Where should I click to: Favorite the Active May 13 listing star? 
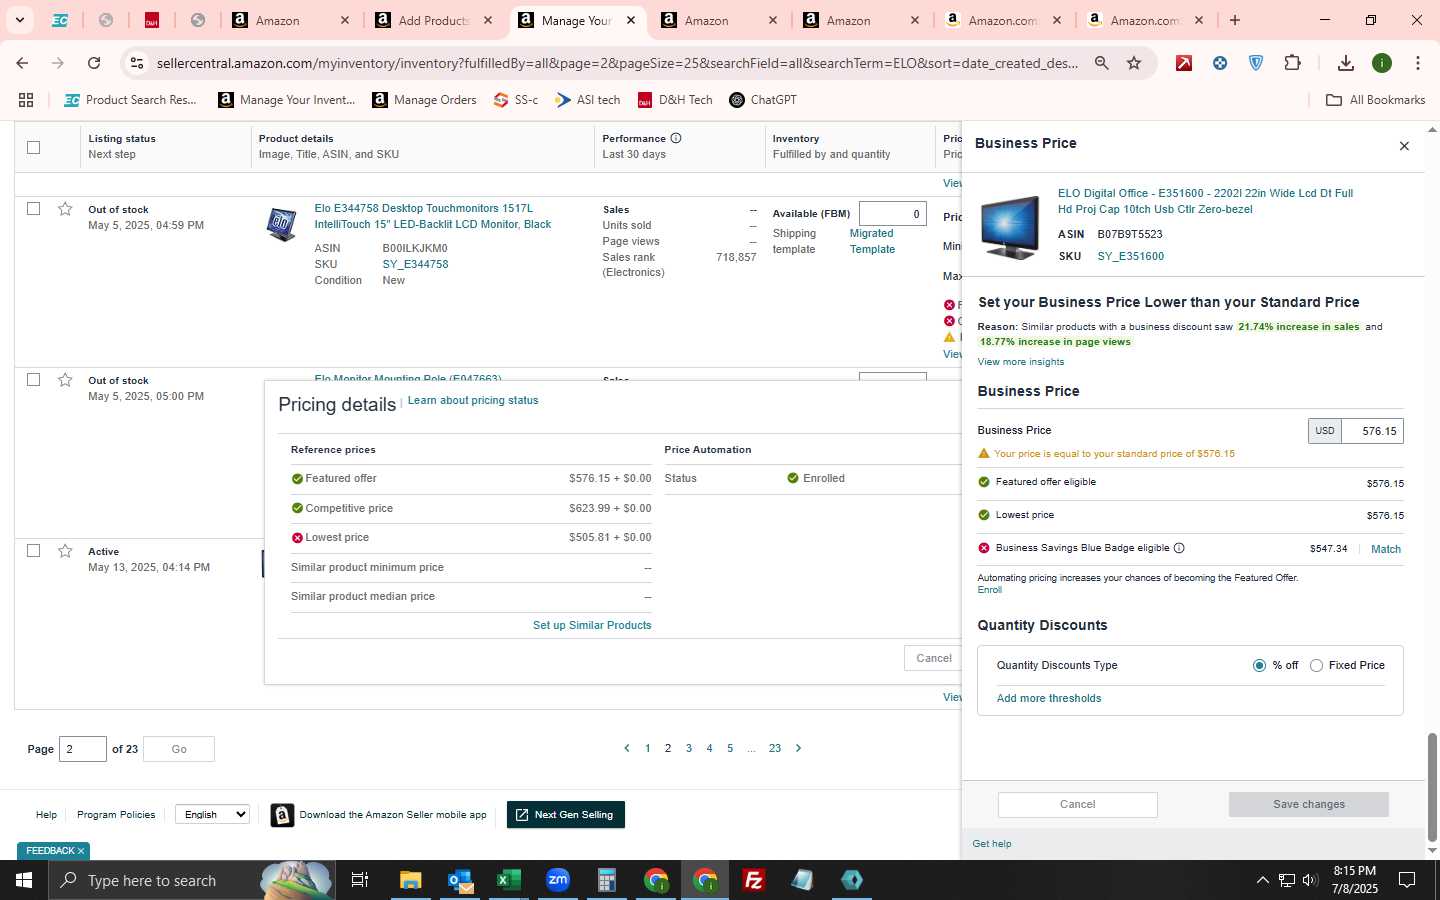65,551
